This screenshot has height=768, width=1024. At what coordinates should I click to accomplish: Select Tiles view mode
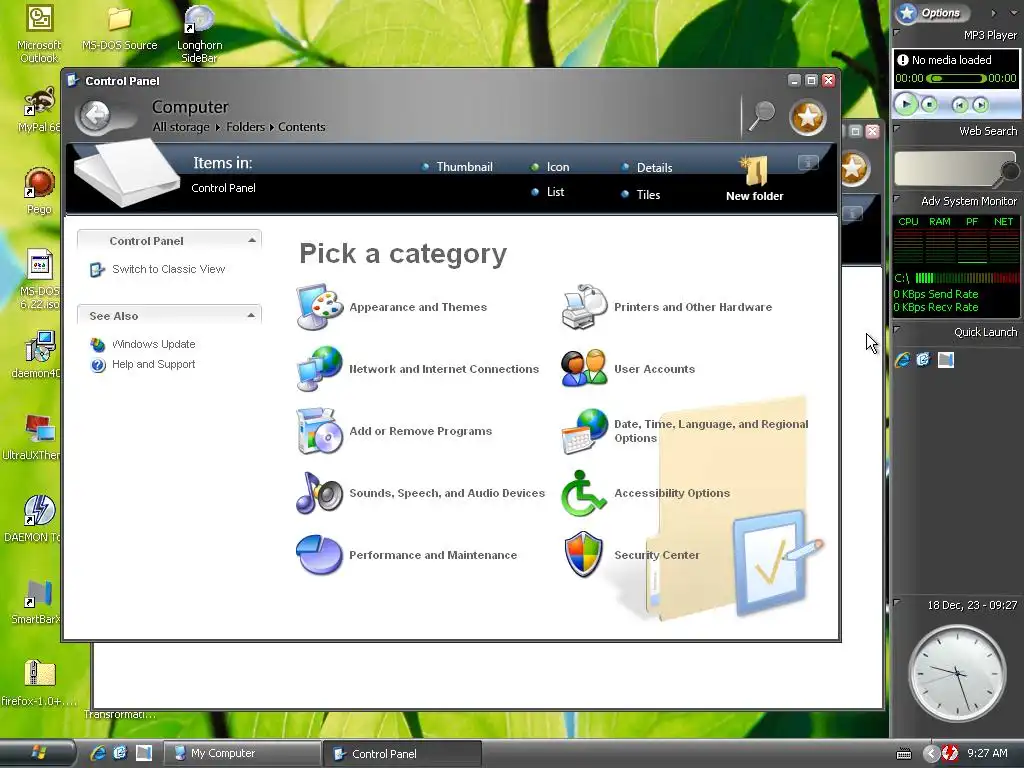click(641, 194)
